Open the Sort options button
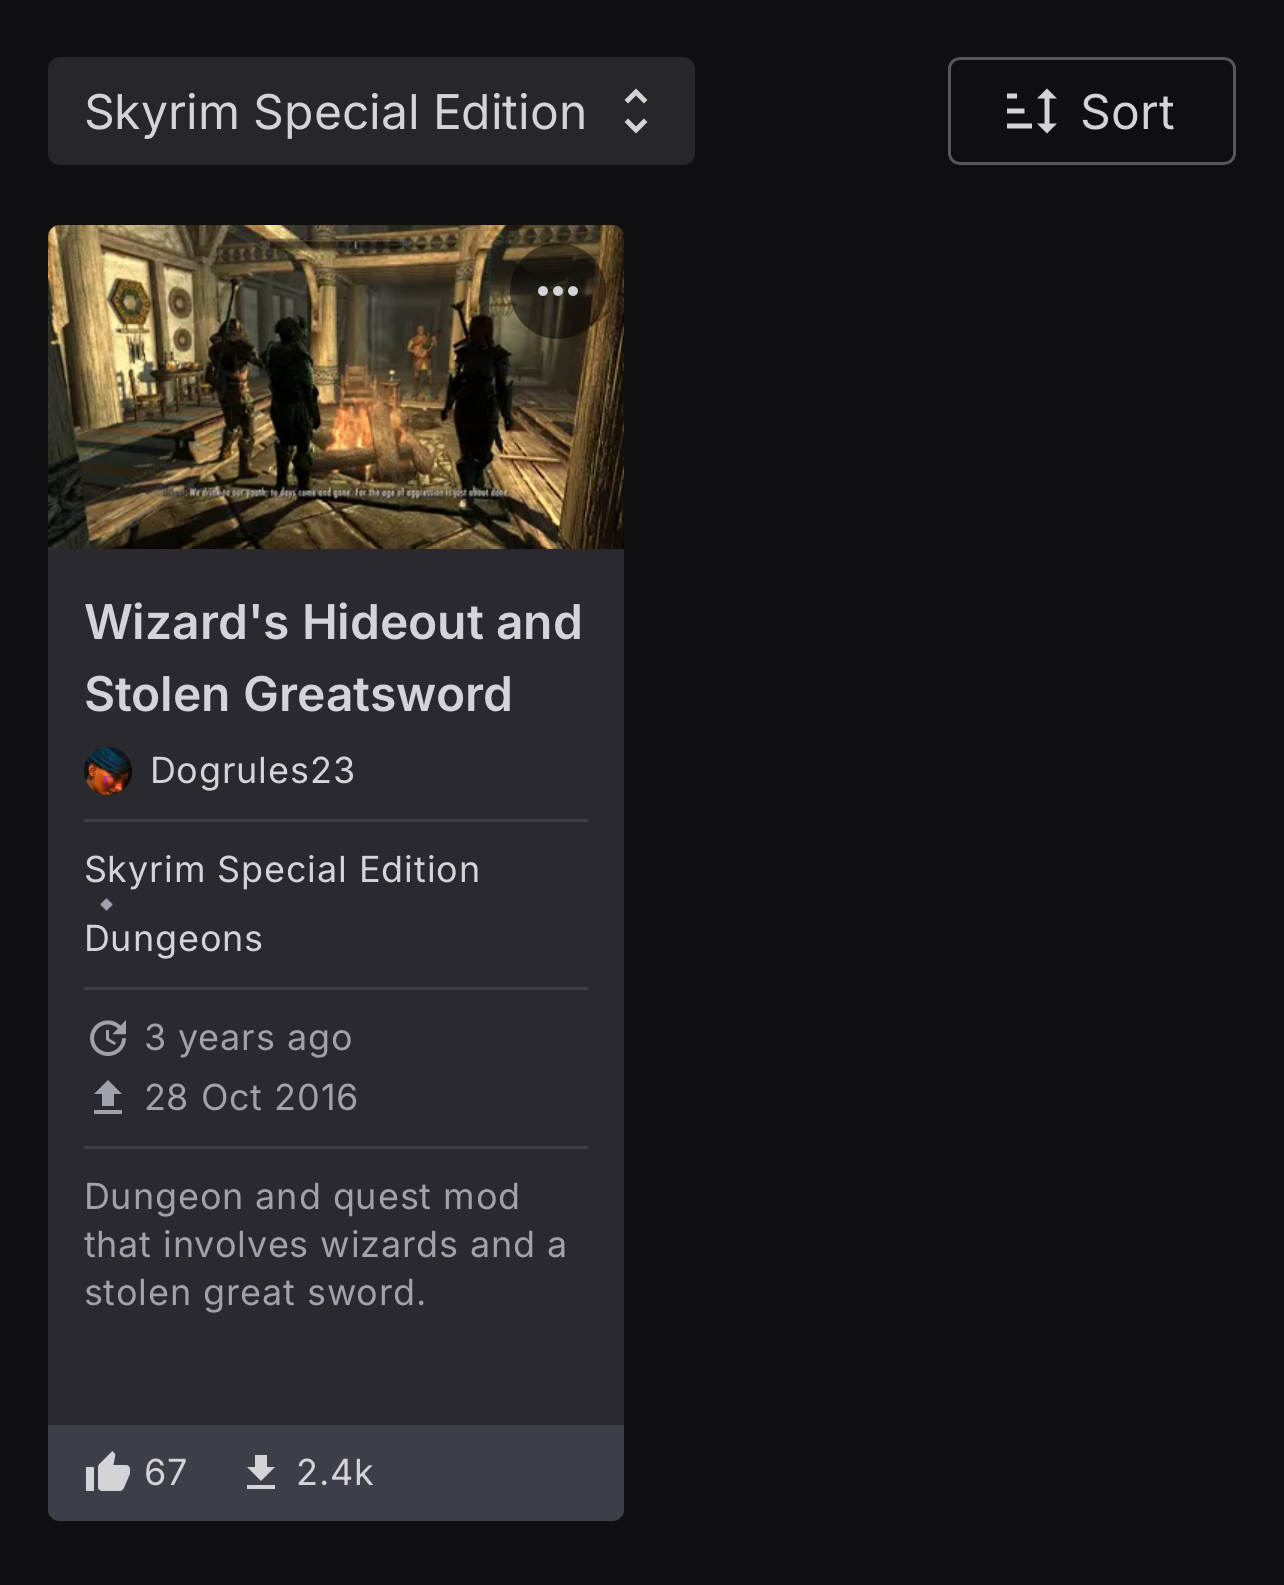The image size is (1284, 1585). tap(1091, 111)
